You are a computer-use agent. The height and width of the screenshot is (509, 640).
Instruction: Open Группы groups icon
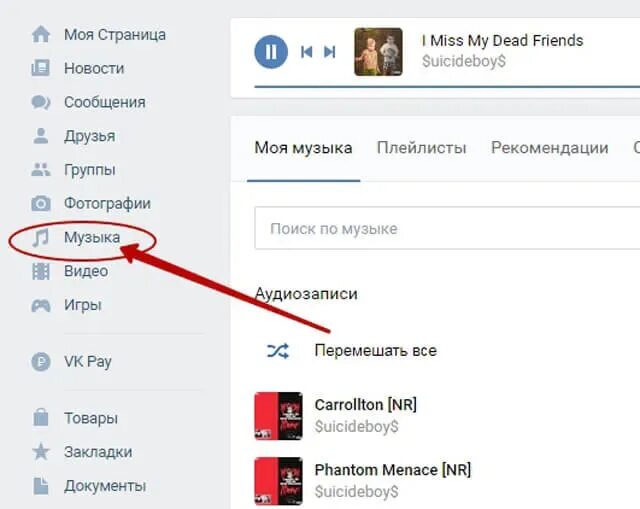coord(41,170)
